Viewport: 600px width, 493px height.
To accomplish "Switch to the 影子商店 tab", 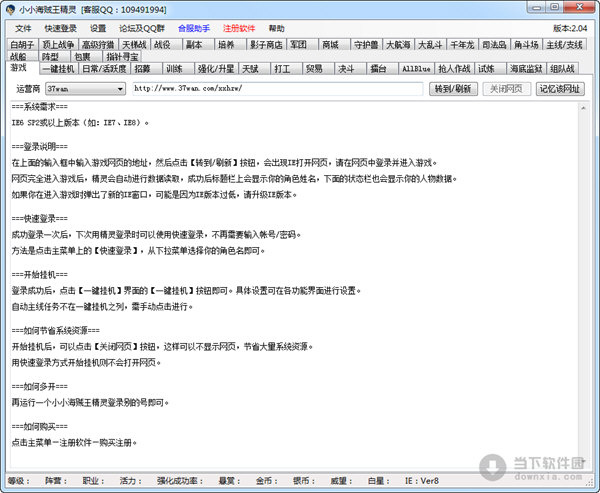I will (266, 45).
